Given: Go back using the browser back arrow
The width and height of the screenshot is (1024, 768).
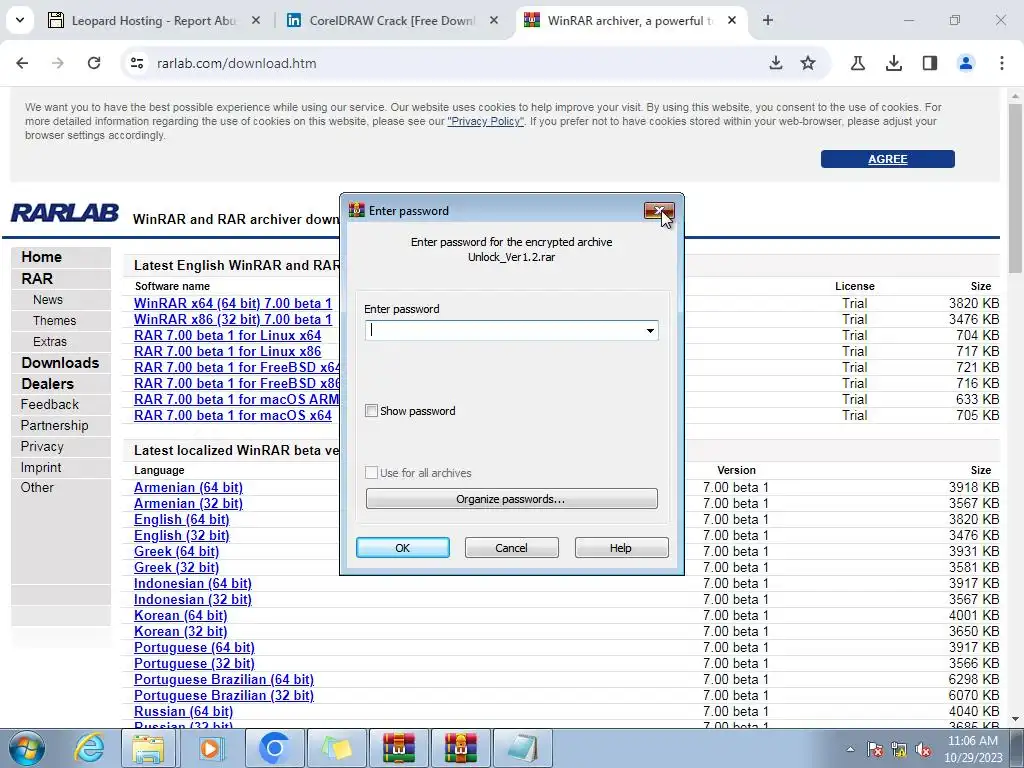Looking at the screenshot, I should (22, 63).
